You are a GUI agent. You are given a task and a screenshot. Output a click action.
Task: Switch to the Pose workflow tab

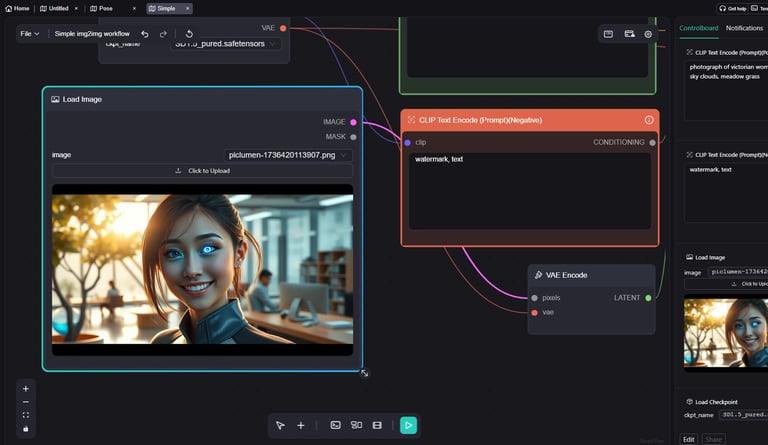coord(101,8)
